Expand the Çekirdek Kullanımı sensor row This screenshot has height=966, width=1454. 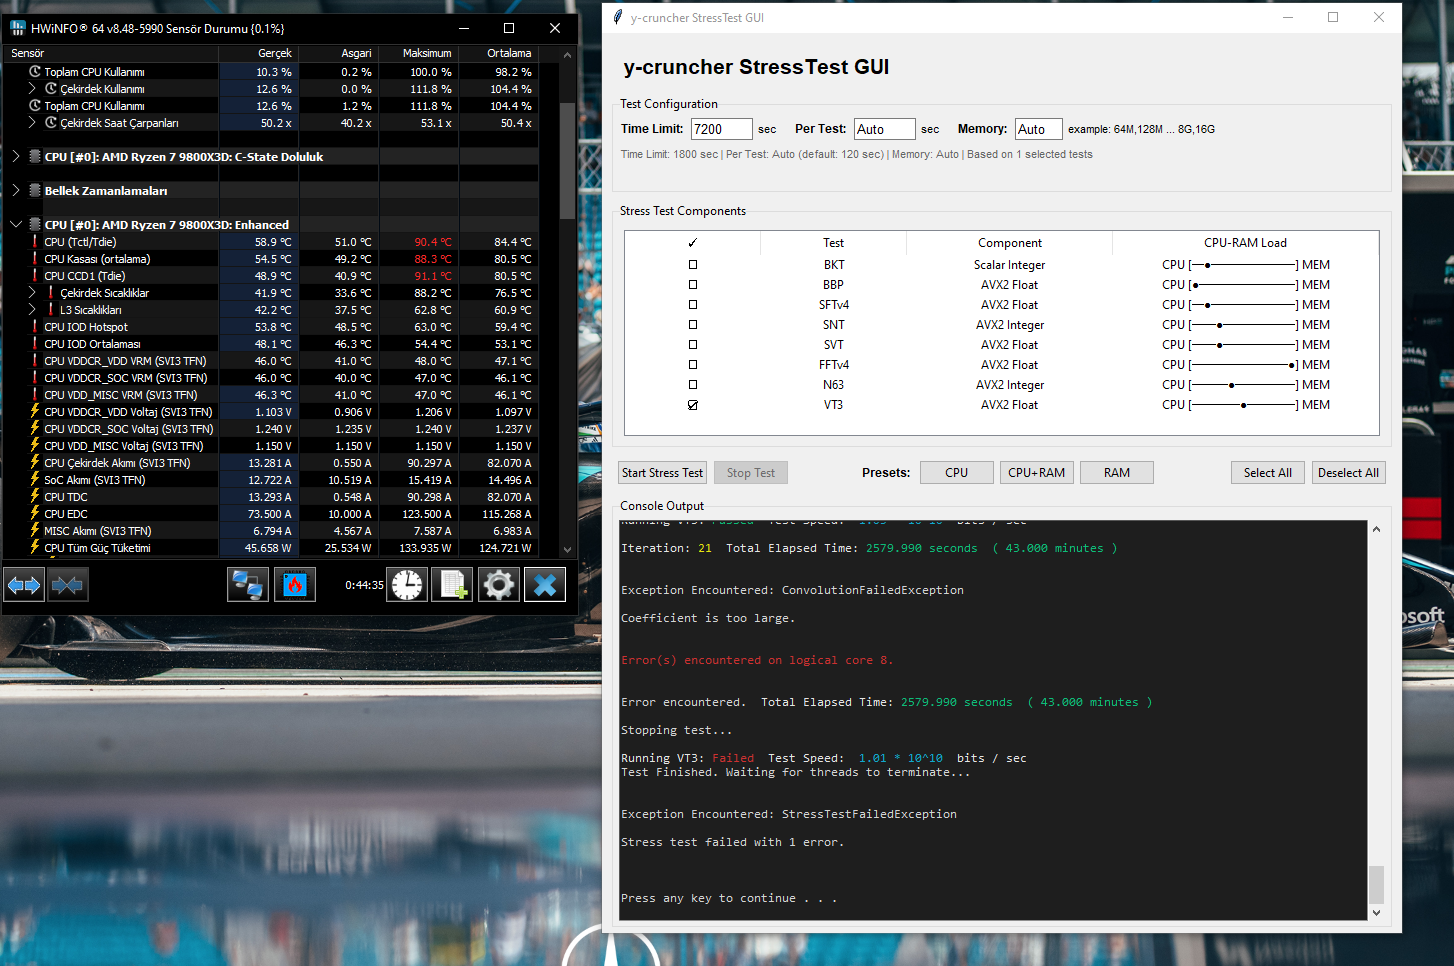pos(32,89)
